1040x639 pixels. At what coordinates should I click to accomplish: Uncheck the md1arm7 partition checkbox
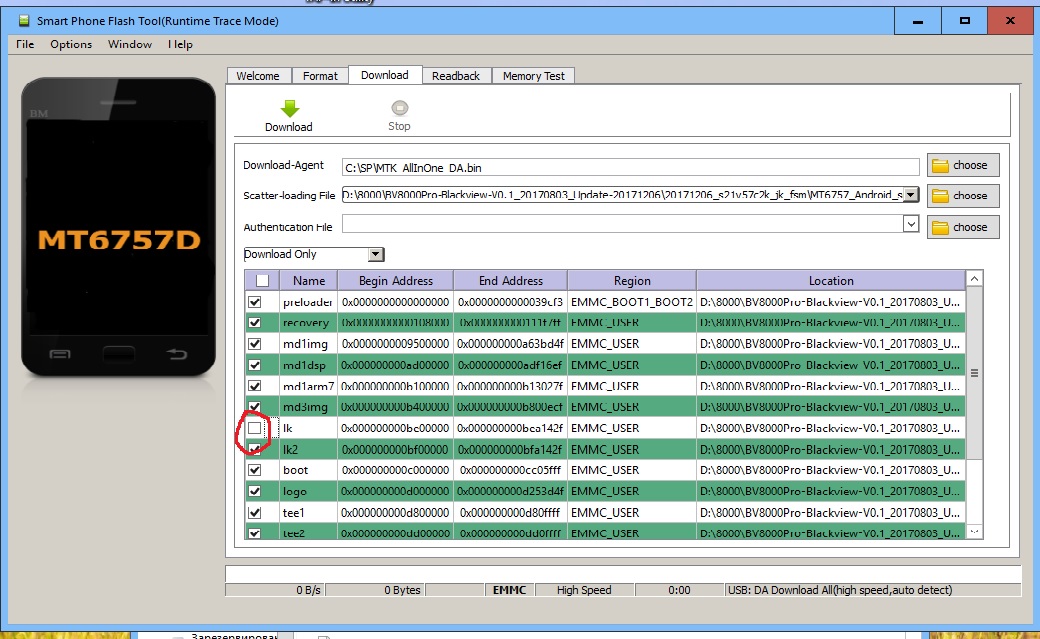pyautogui.click(x=255, y=386)
